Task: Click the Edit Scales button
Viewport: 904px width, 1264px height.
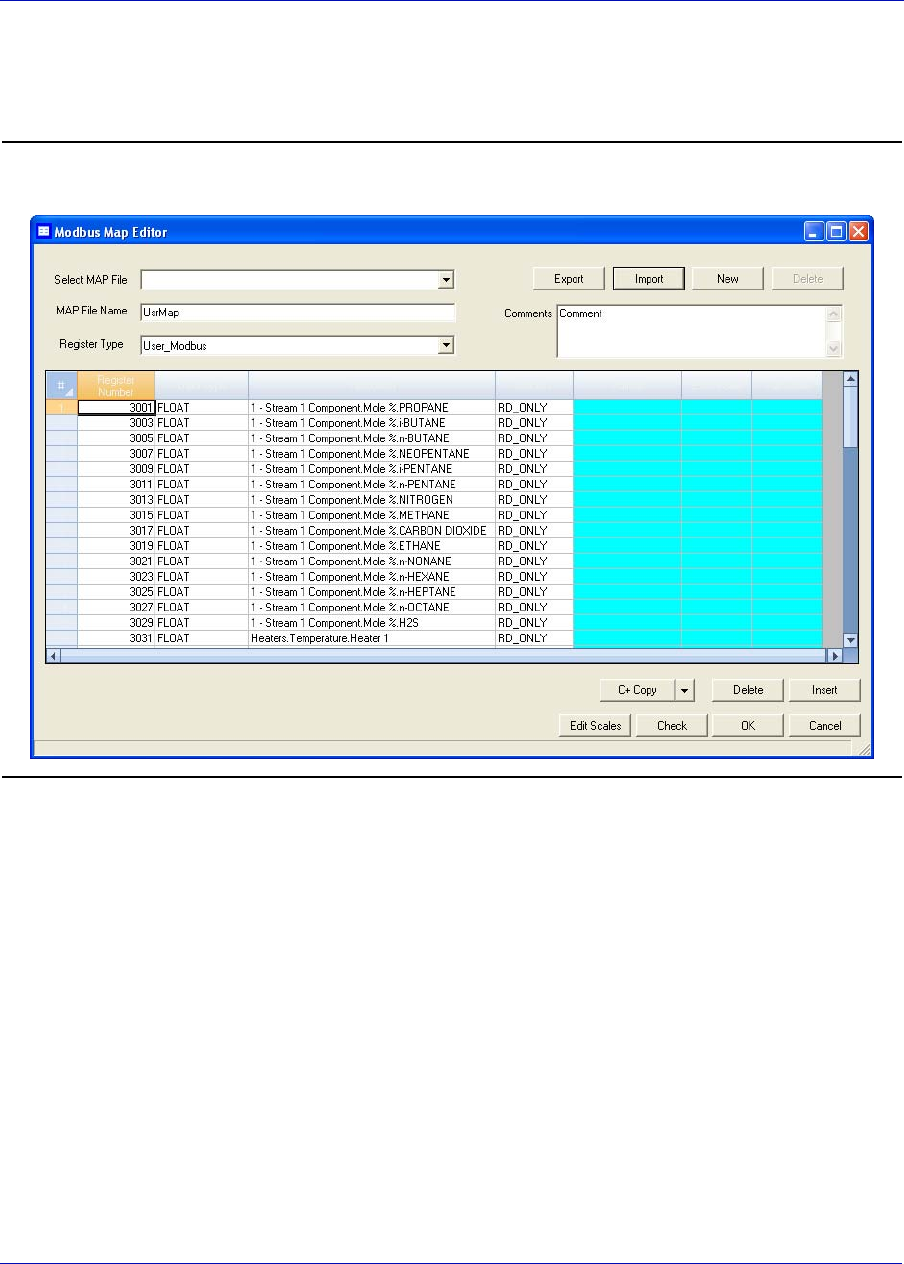Action: click(595, 726)
